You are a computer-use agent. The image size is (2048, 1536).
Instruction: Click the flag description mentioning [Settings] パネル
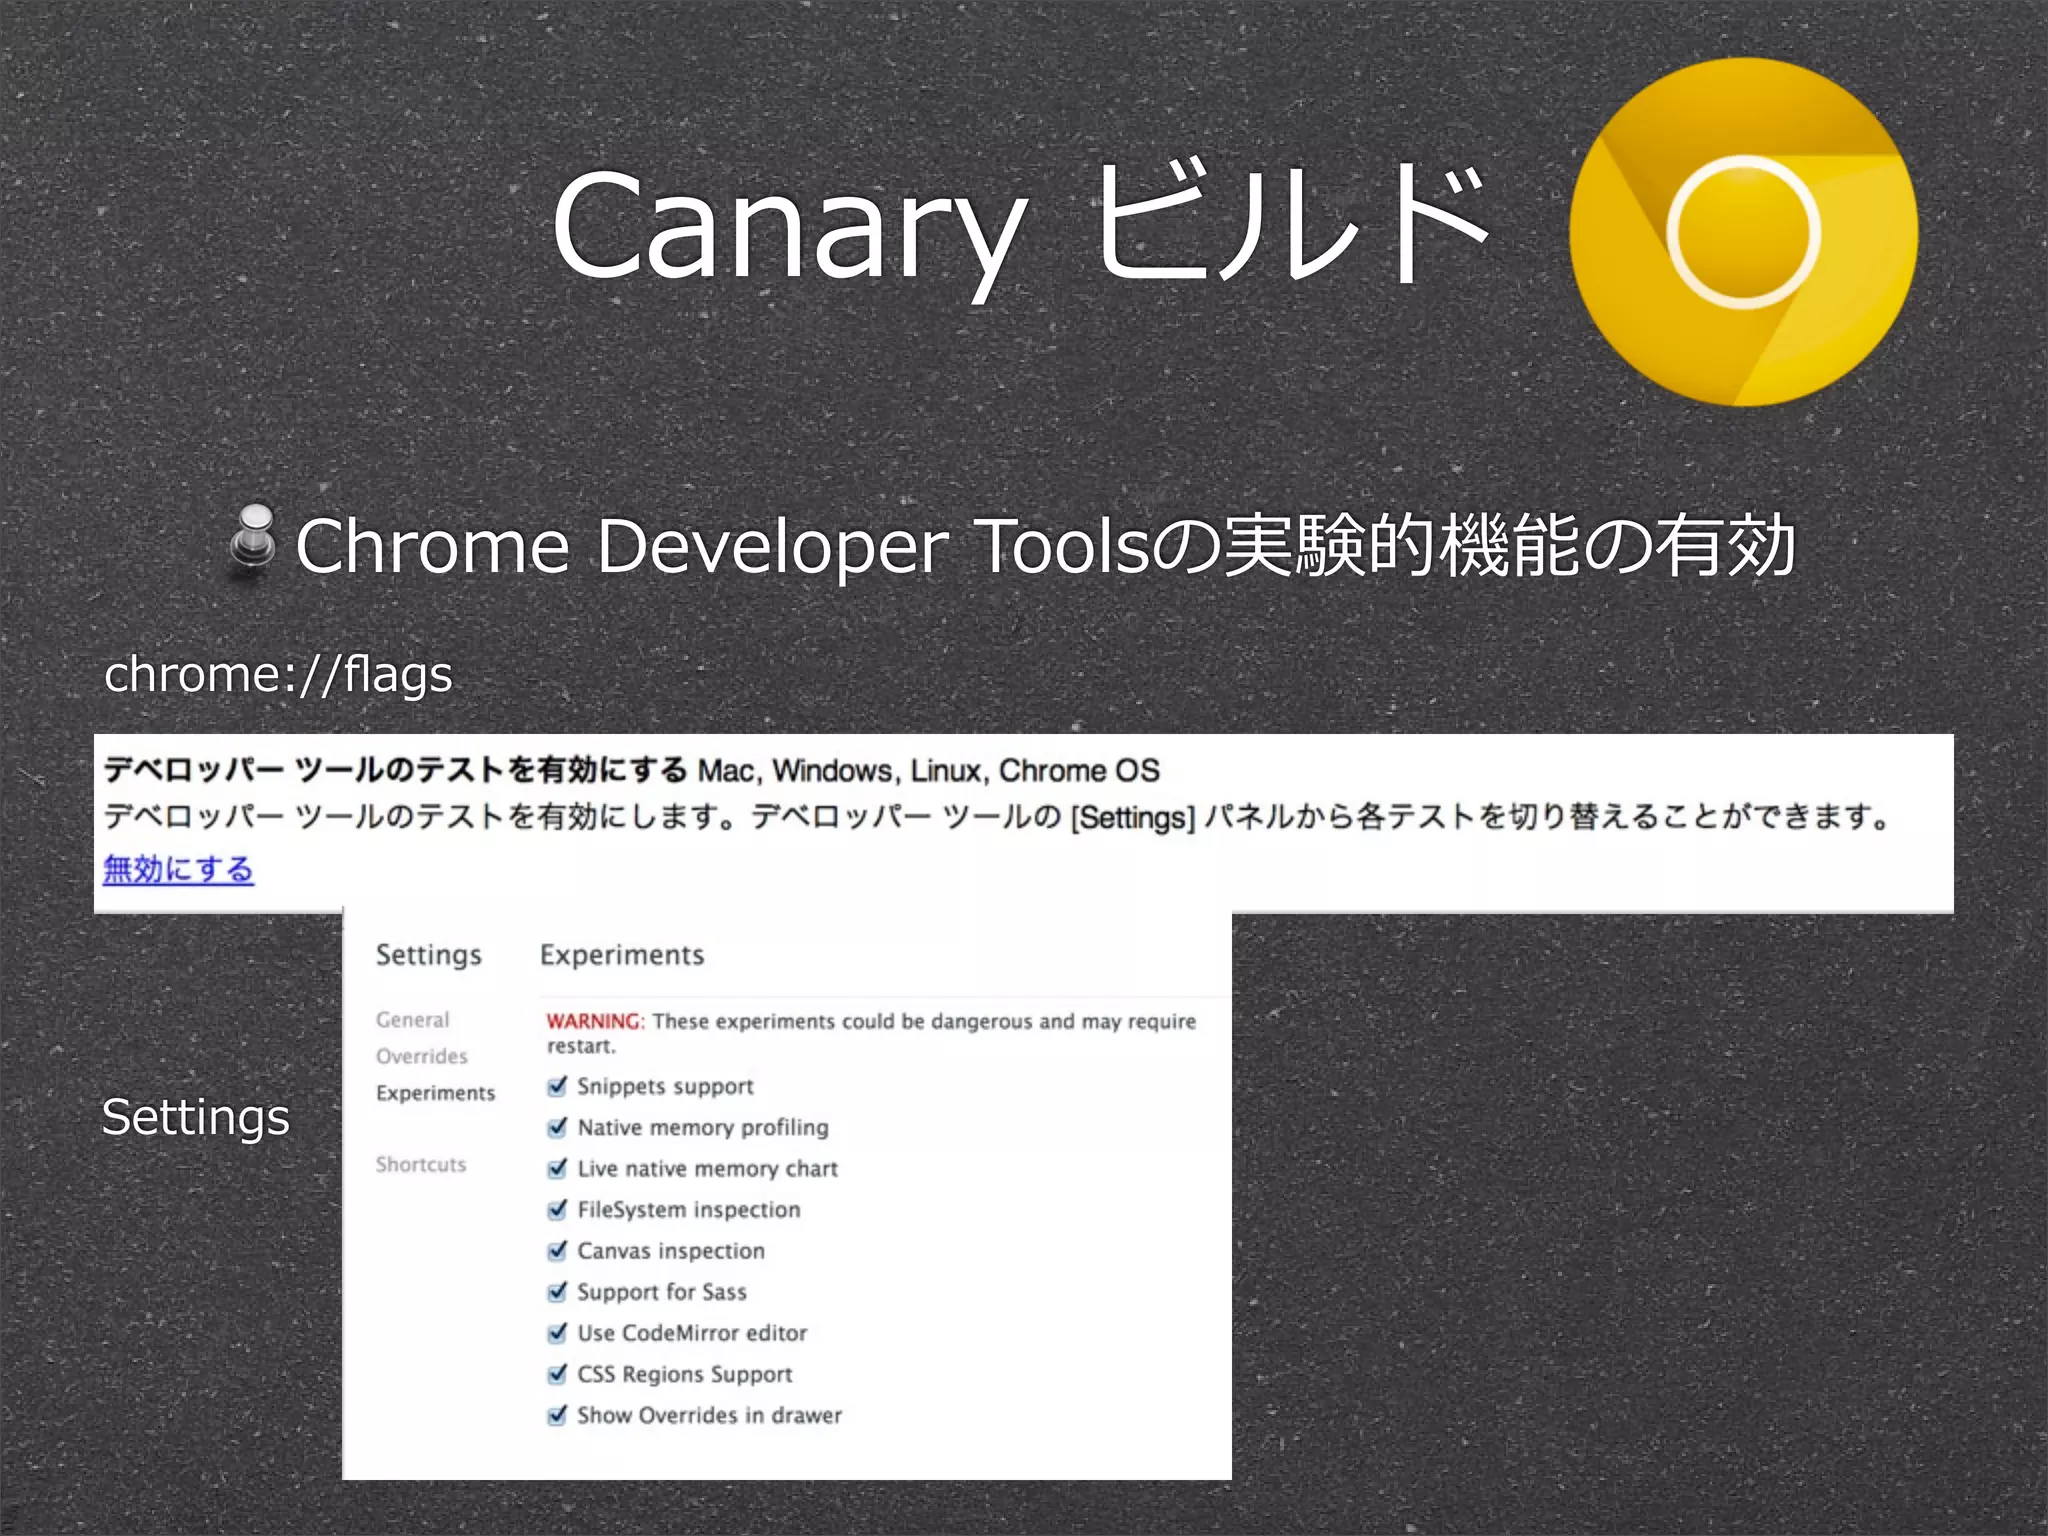pos(998,817)
